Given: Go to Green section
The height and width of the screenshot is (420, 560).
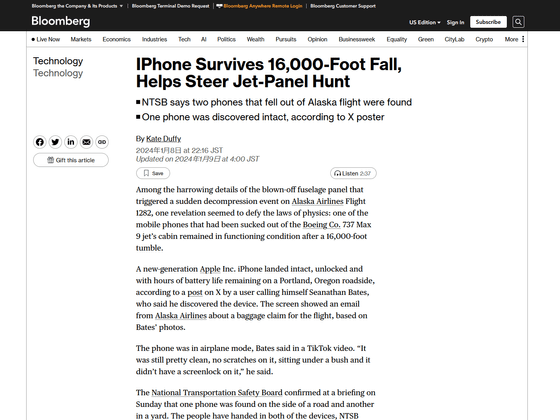Looking at the screenshot, I should tap(426, 39).
